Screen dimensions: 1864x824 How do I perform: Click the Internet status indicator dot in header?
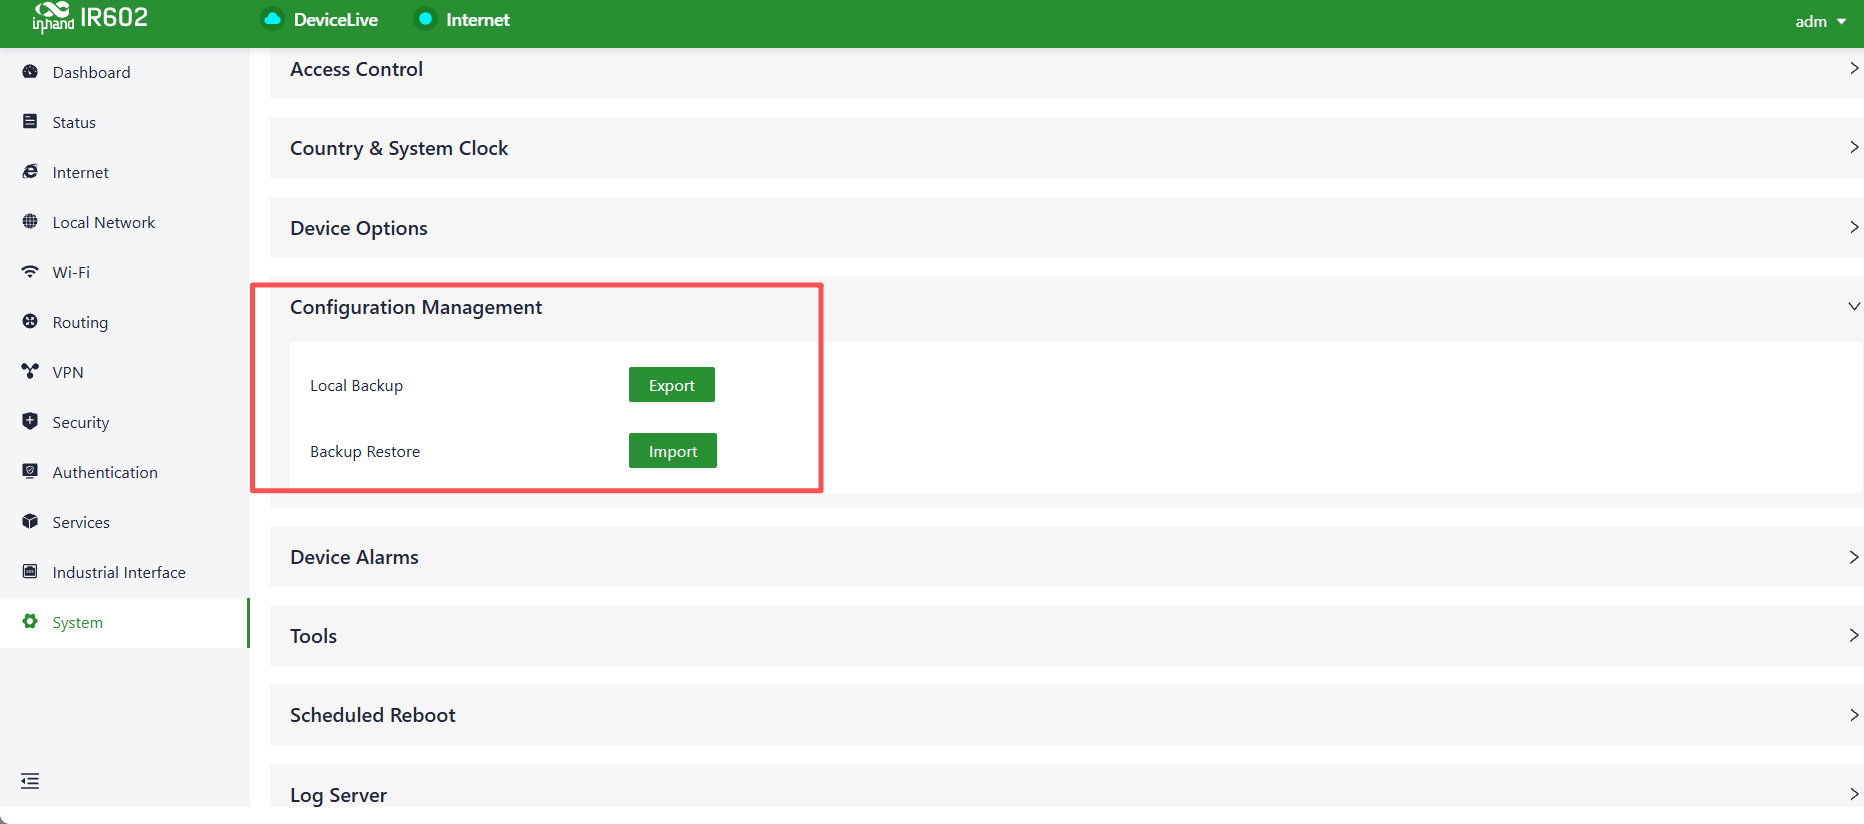tap(426, 19)
